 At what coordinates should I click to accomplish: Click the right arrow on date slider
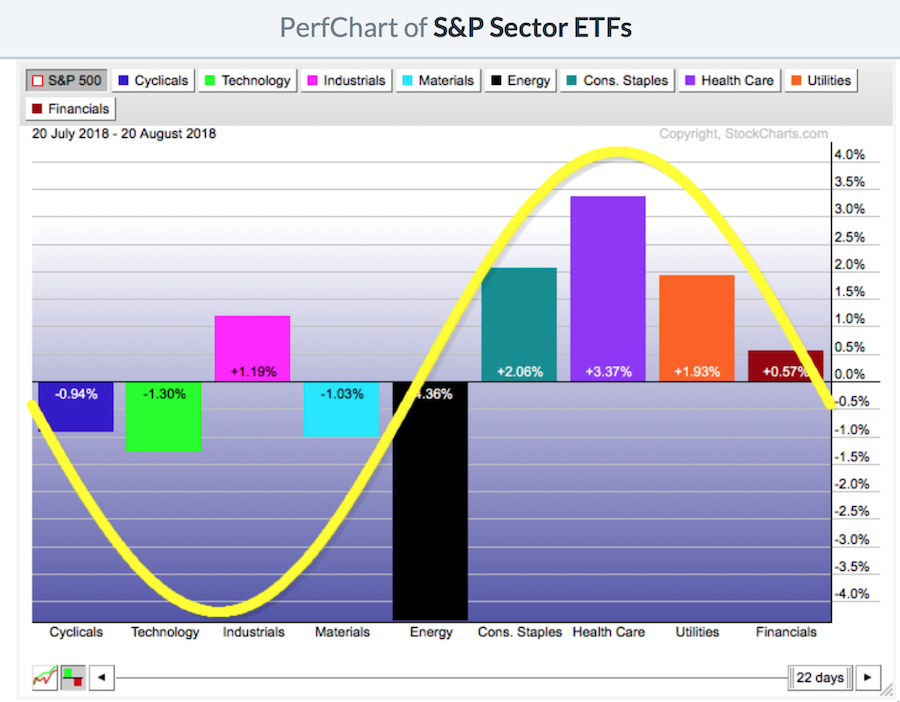[867, 678]
